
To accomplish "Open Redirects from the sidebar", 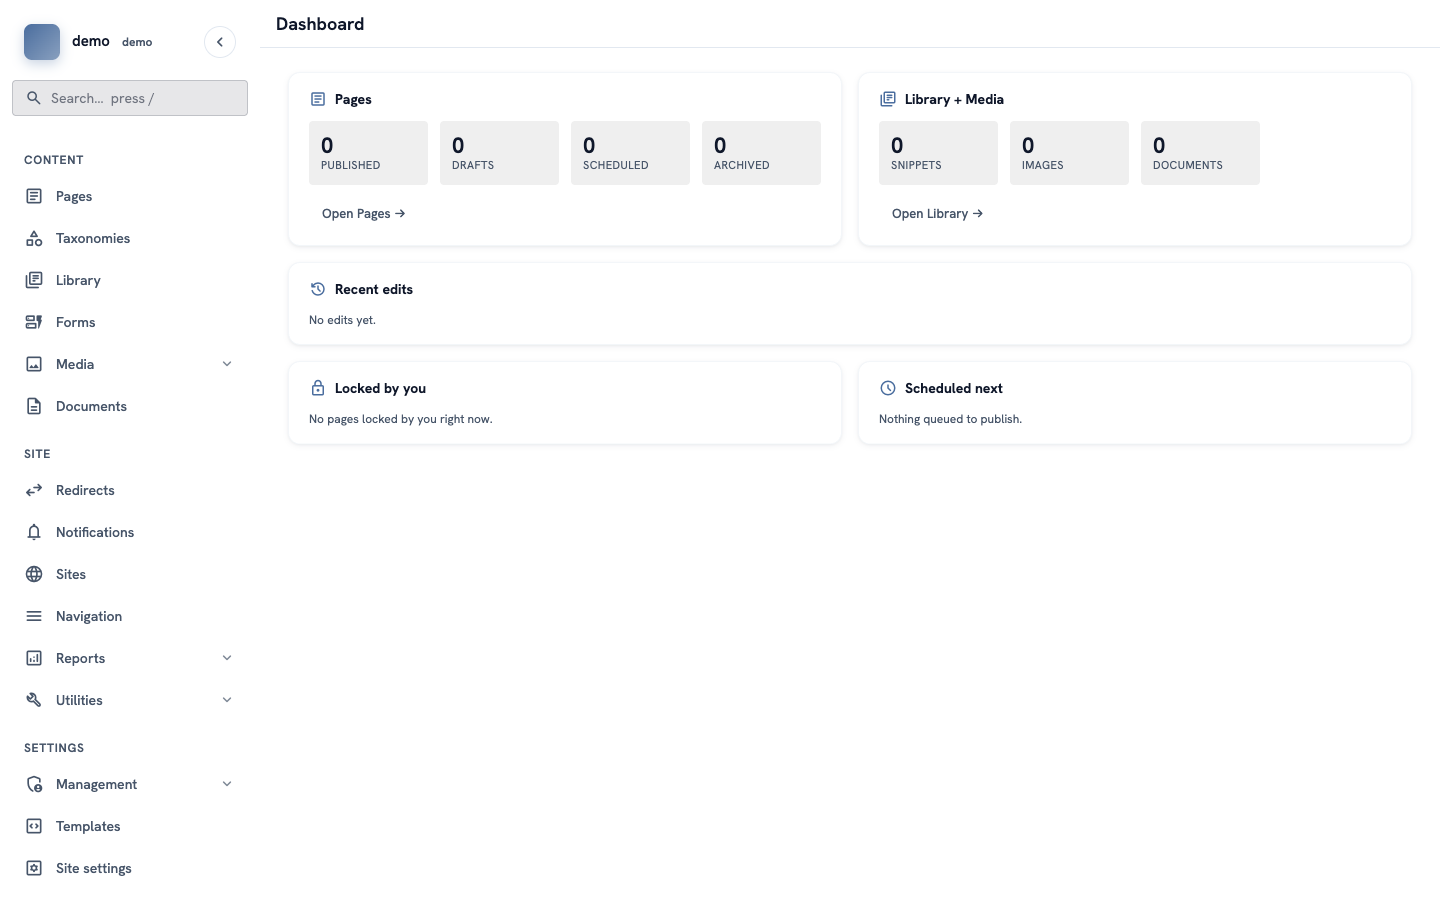I will [x=130, y=490].
